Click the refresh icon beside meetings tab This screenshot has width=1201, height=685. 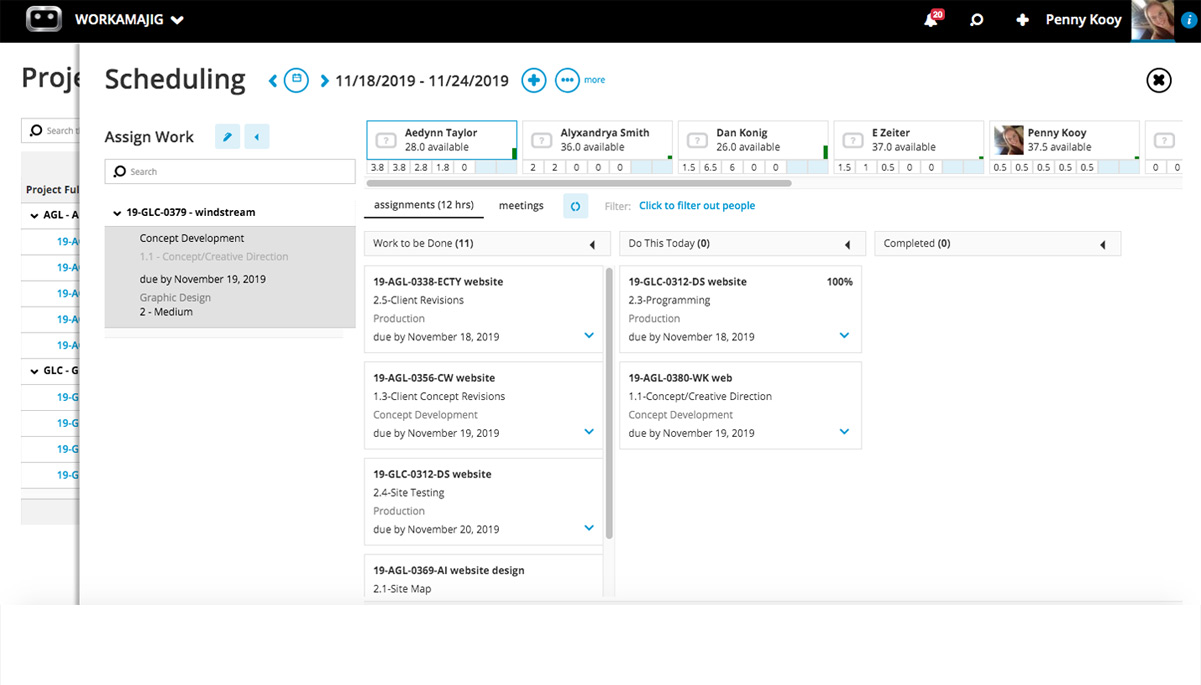[575, 206]
